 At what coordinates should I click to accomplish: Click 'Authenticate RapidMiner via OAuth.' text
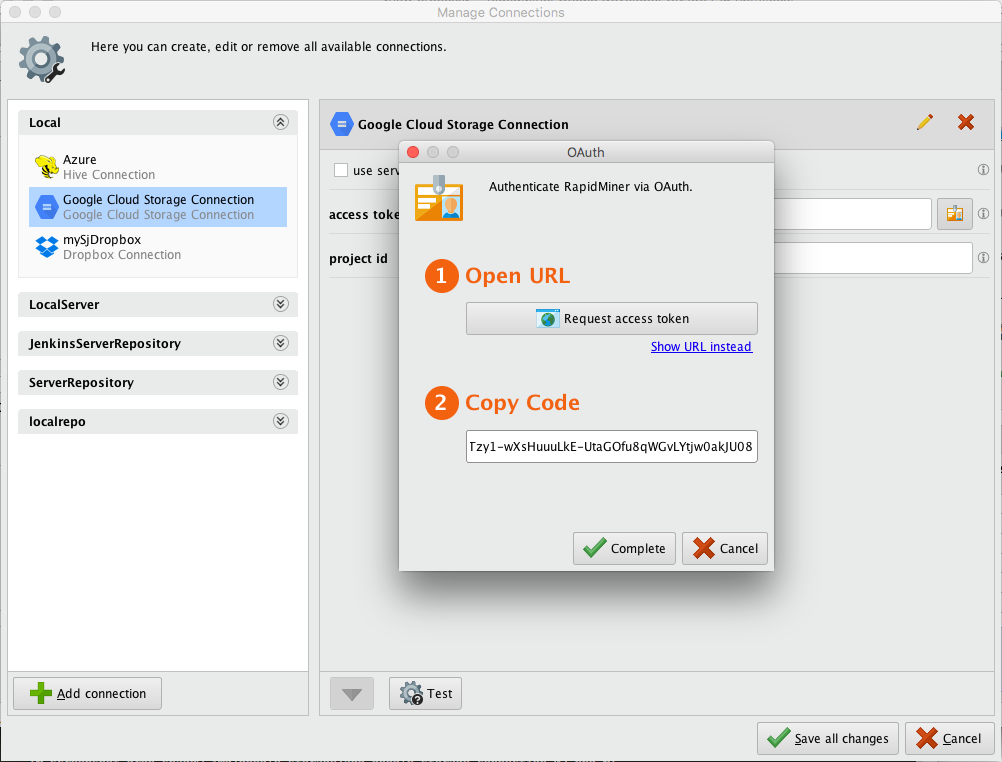coord(590,187)
